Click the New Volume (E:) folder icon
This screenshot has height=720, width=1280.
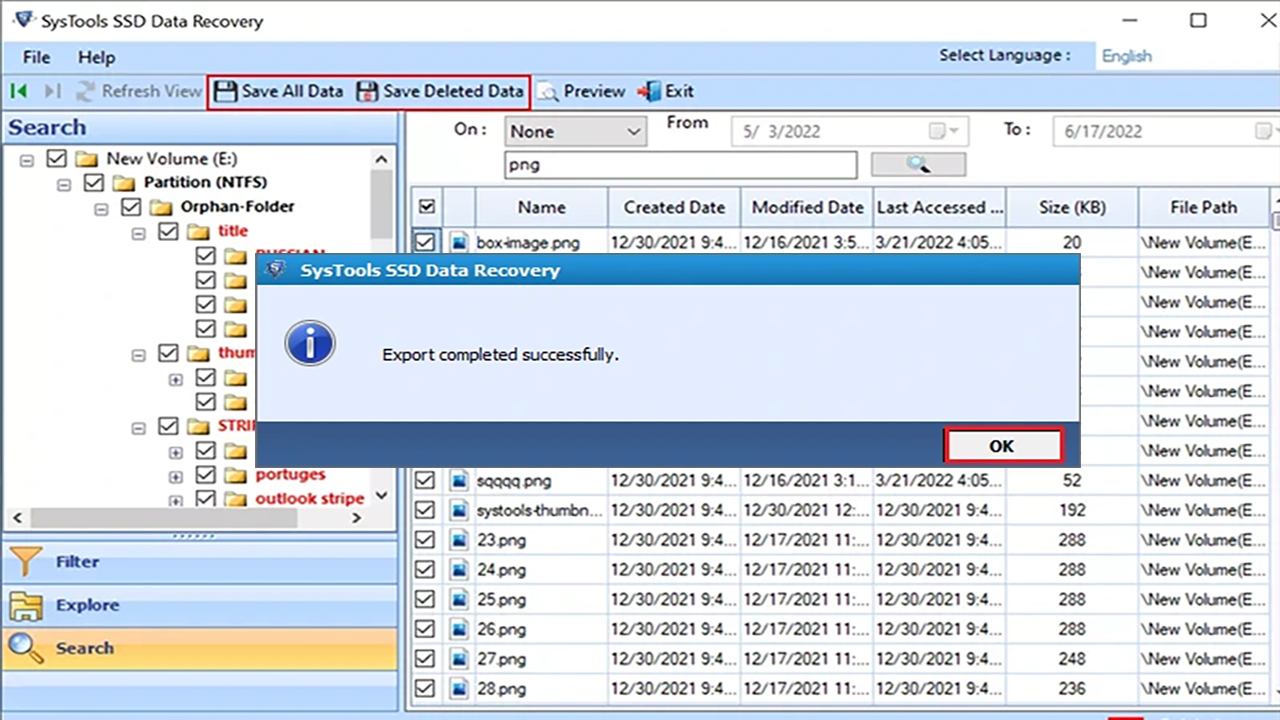(x=87, y=158)
